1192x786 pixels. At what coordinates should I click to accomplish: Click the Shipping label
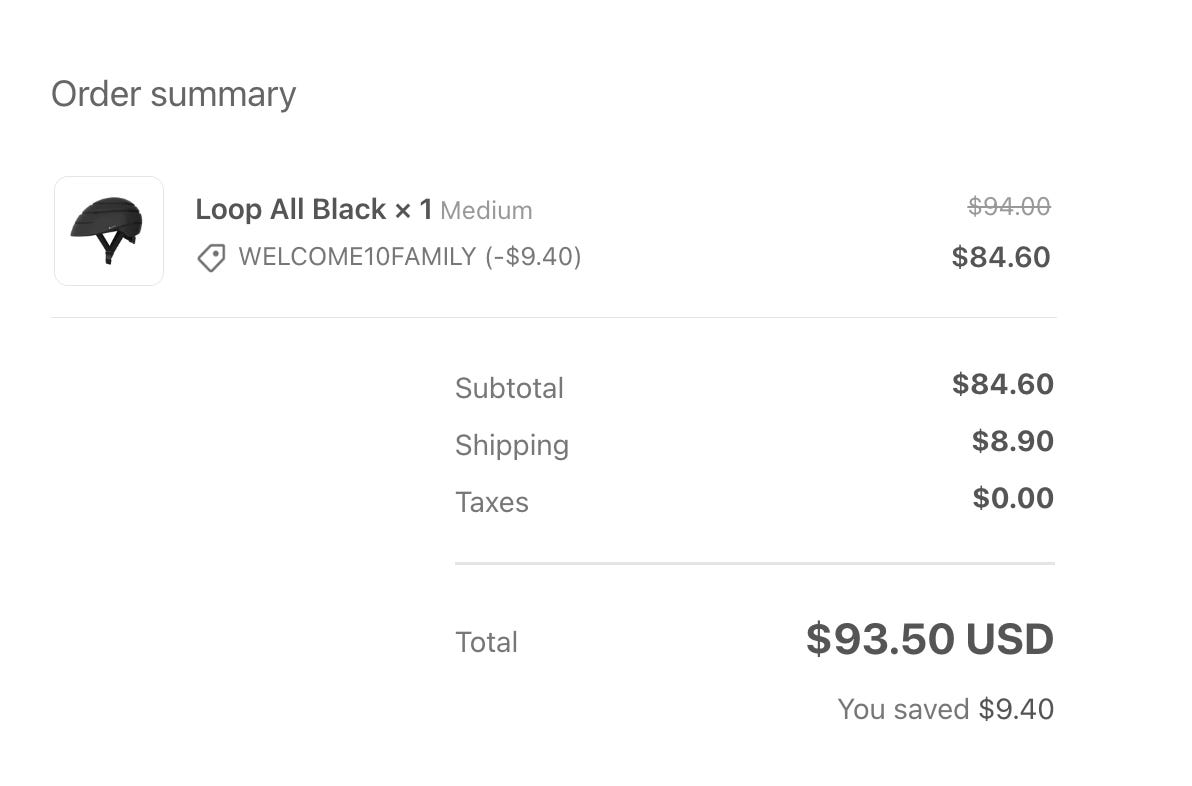[x=511, y=445]
